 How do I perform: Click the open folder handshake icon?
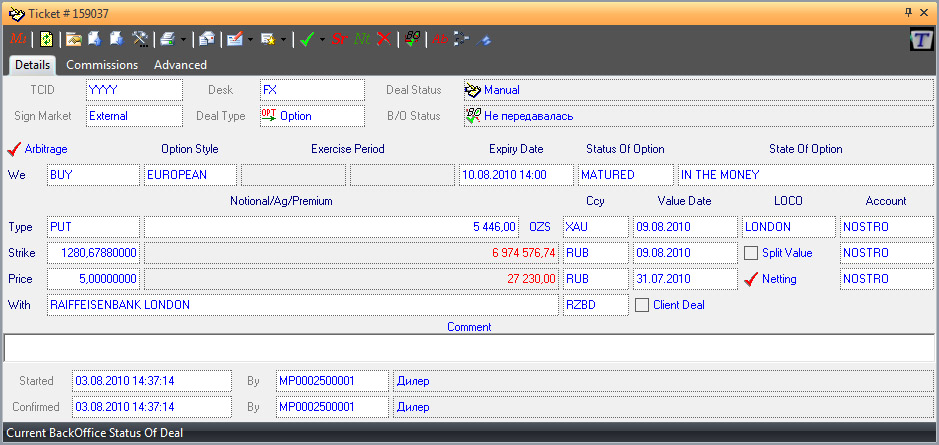(x=73, y=40)
